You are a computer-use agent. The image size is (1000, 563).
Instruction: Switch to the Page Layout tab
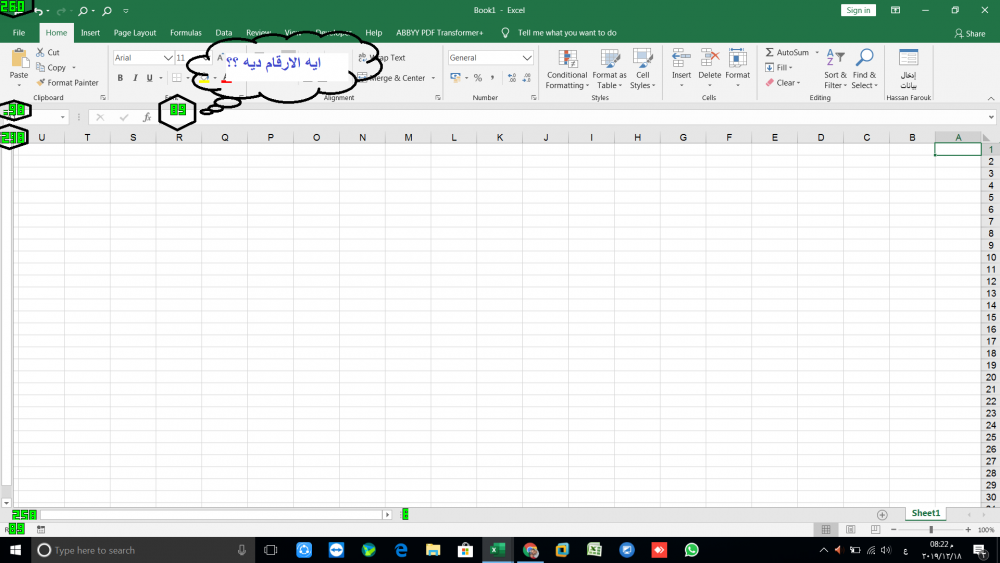pos(135,33)
